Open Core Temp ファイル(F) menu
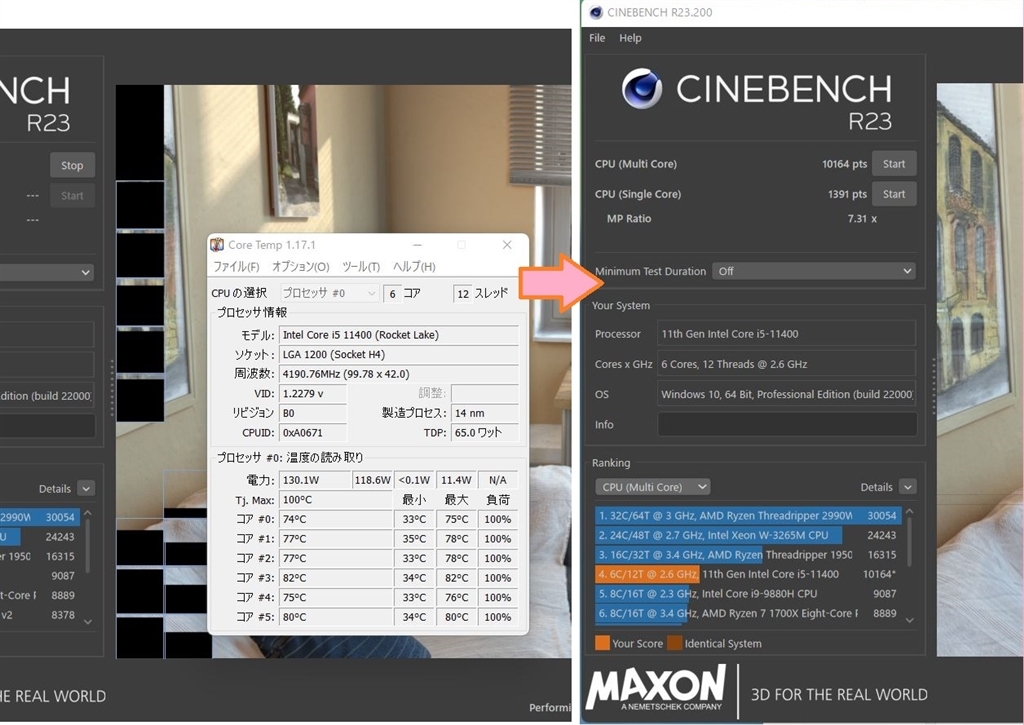The height and width of the screenshot is (725, 1024). click(x=236, y=266)
